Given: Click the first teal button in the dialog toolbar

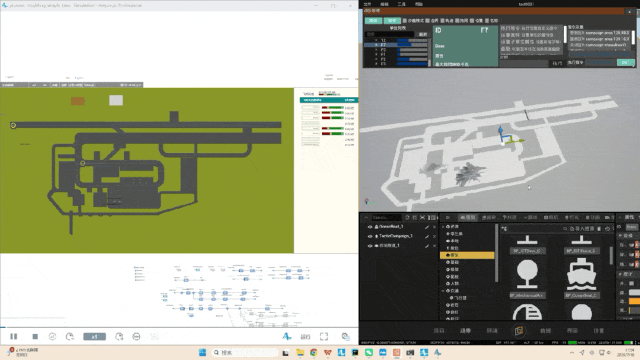Looking at the screenshot, I should [x=373, y=20].
